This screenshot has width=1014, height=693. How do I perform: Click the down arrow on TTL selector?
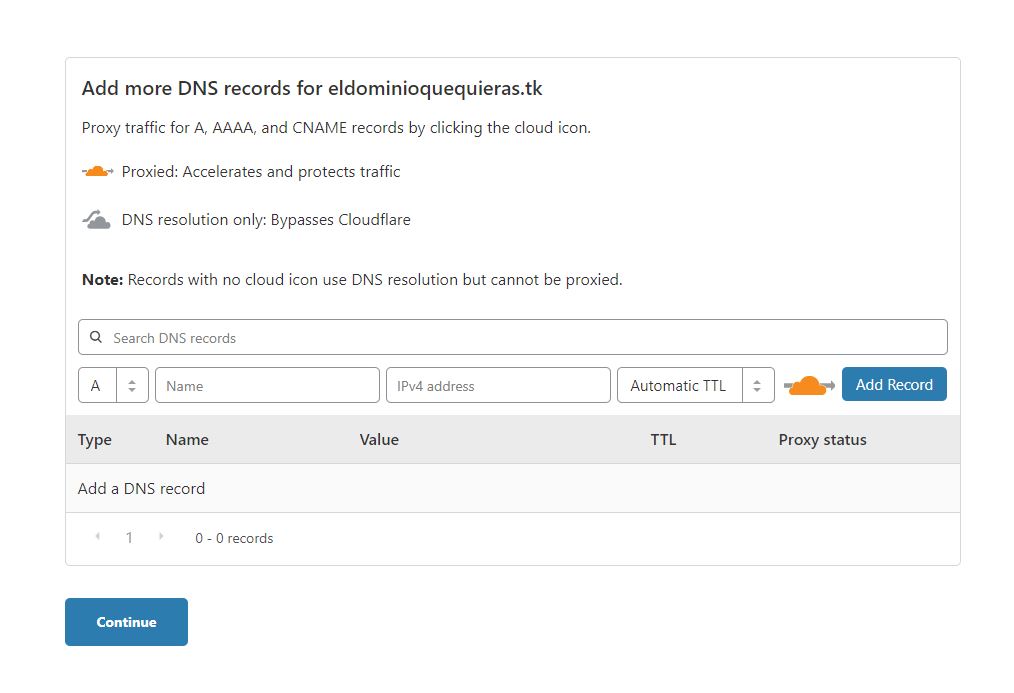click(758, 390)
